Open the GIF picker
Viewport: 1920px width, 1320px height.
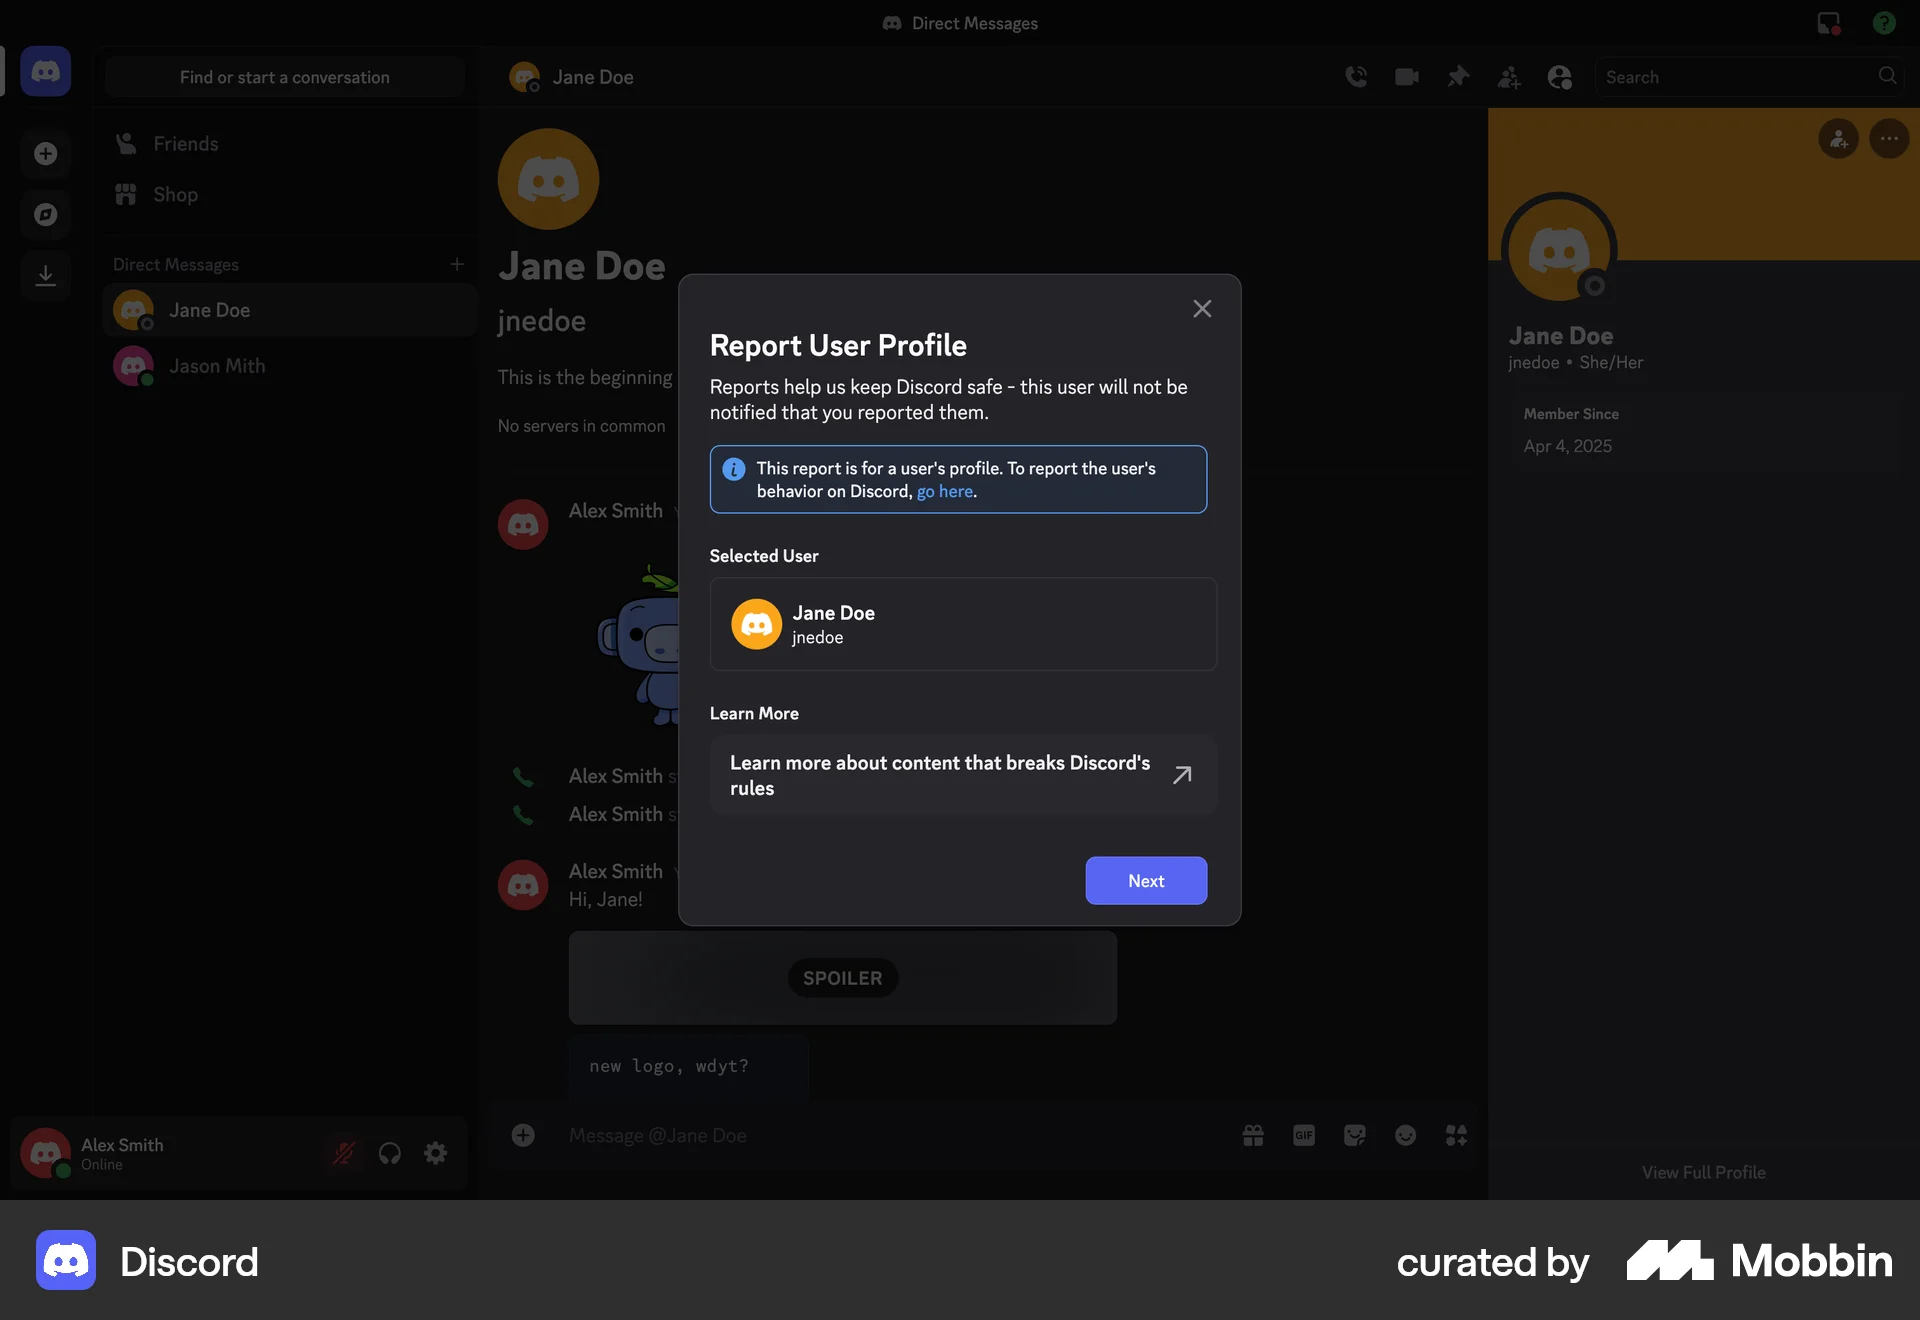pyautogui.click(x=1304, y=1136)
